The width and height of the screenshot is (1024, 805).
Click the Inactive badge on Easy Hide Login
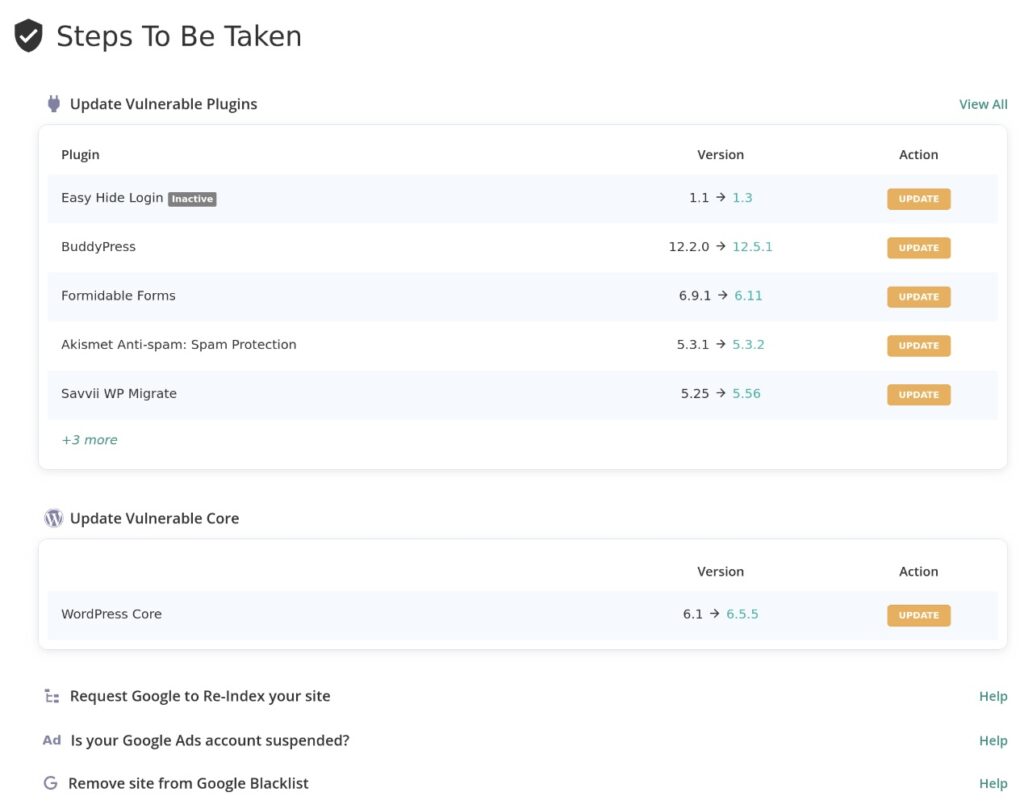tap(192, 199)
